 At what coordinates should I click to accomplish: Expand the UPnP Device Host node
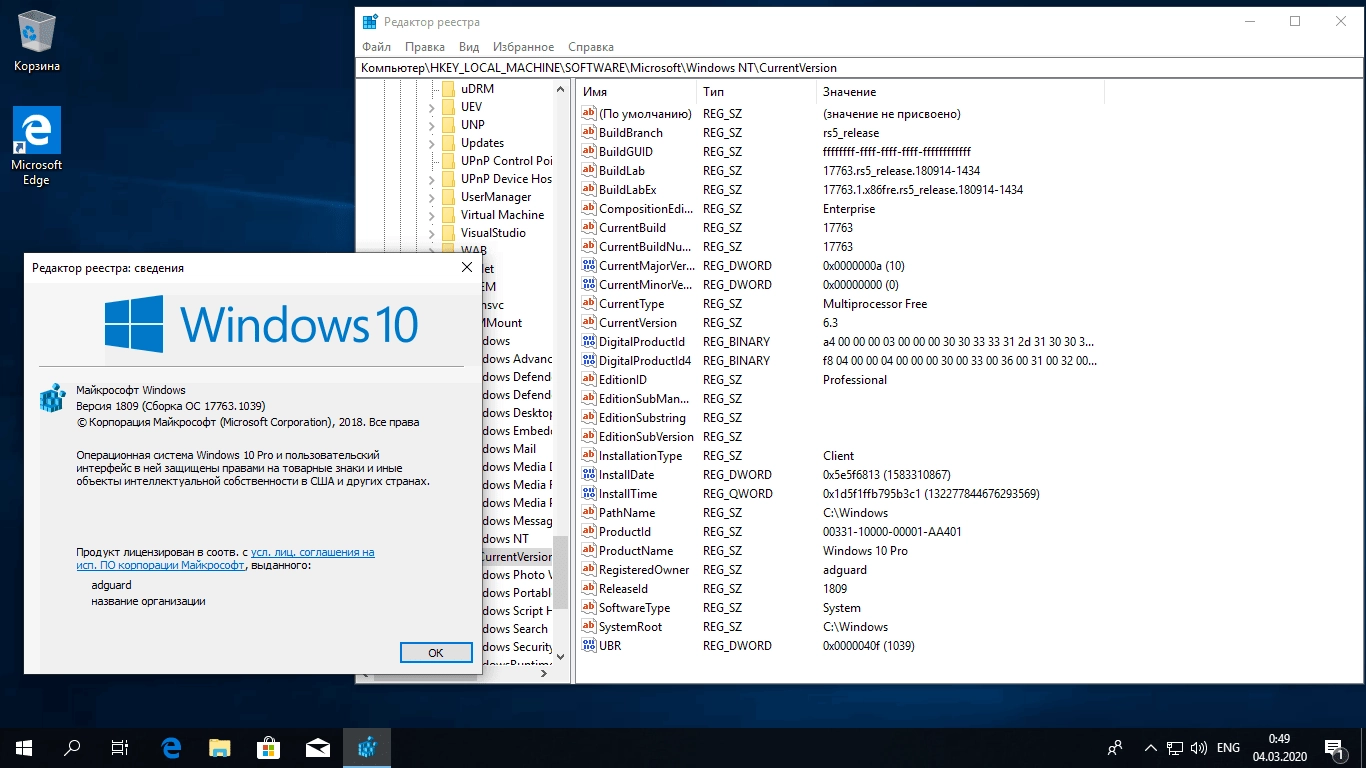coord(432,179)
